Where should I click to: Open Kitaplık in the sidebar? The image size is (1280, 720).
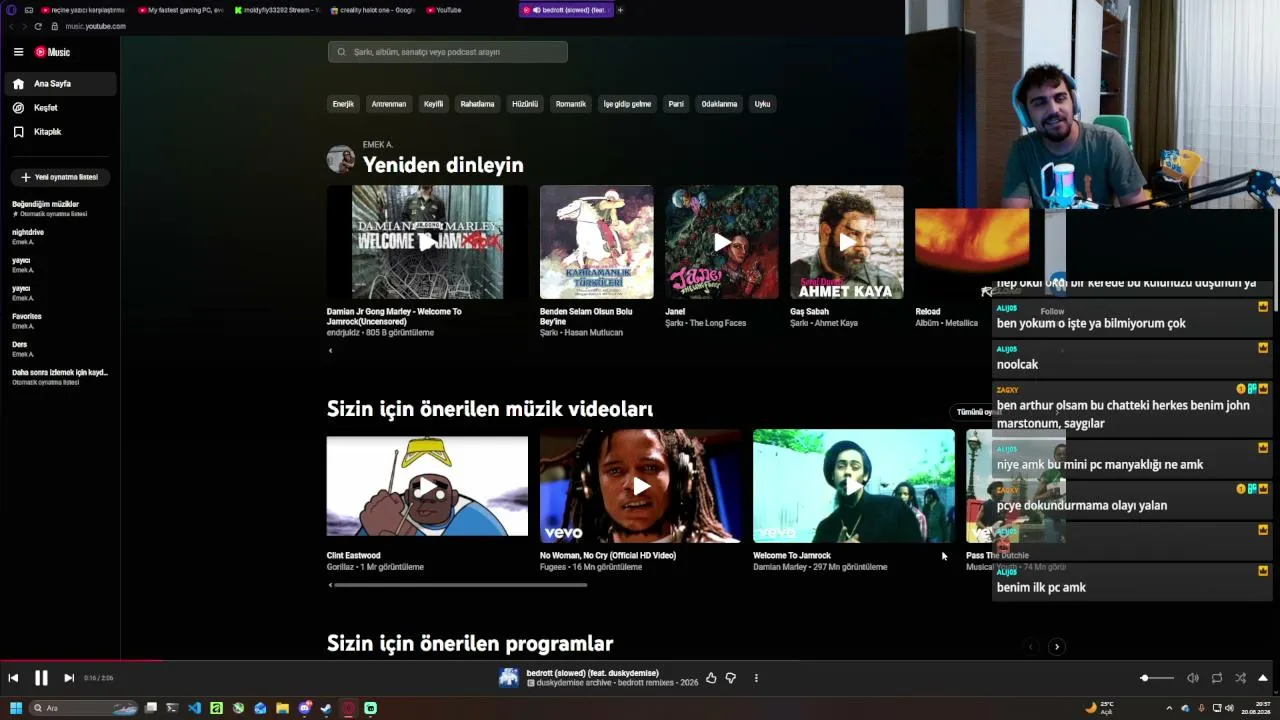pyautogui.click(x=60, y=132)
